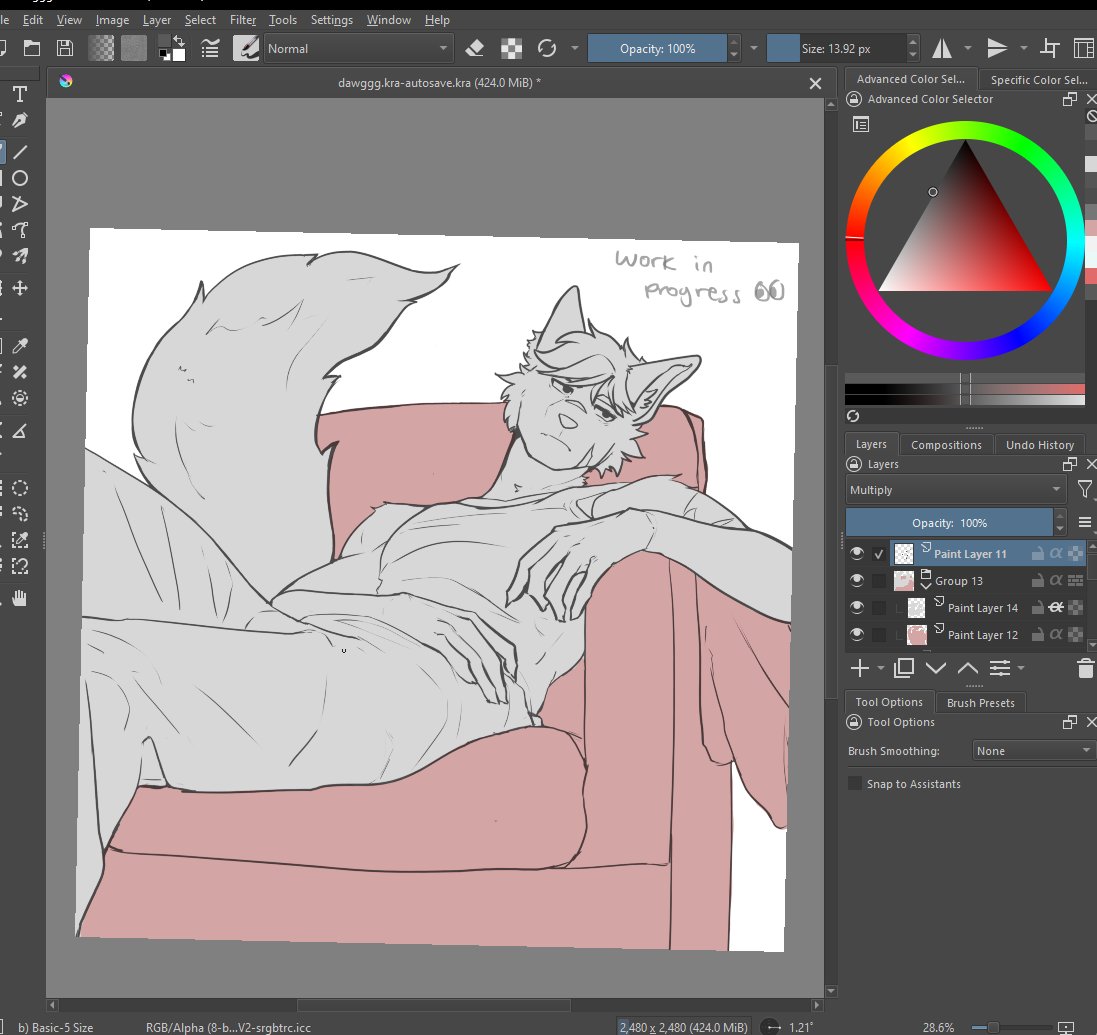The width and height of the screenshot is (1097, 1035).
Task: Open the Settings menu
Action: click(x=332, y=20)
